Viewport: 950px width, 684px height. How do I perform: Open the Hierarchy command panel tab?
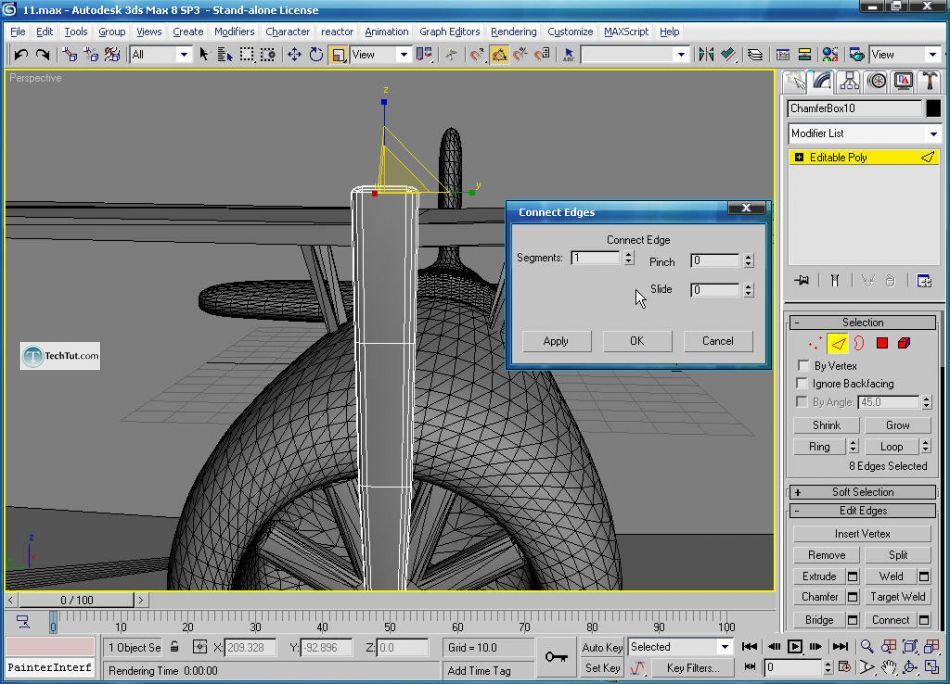pyautogui.click(x=849, y=81)
